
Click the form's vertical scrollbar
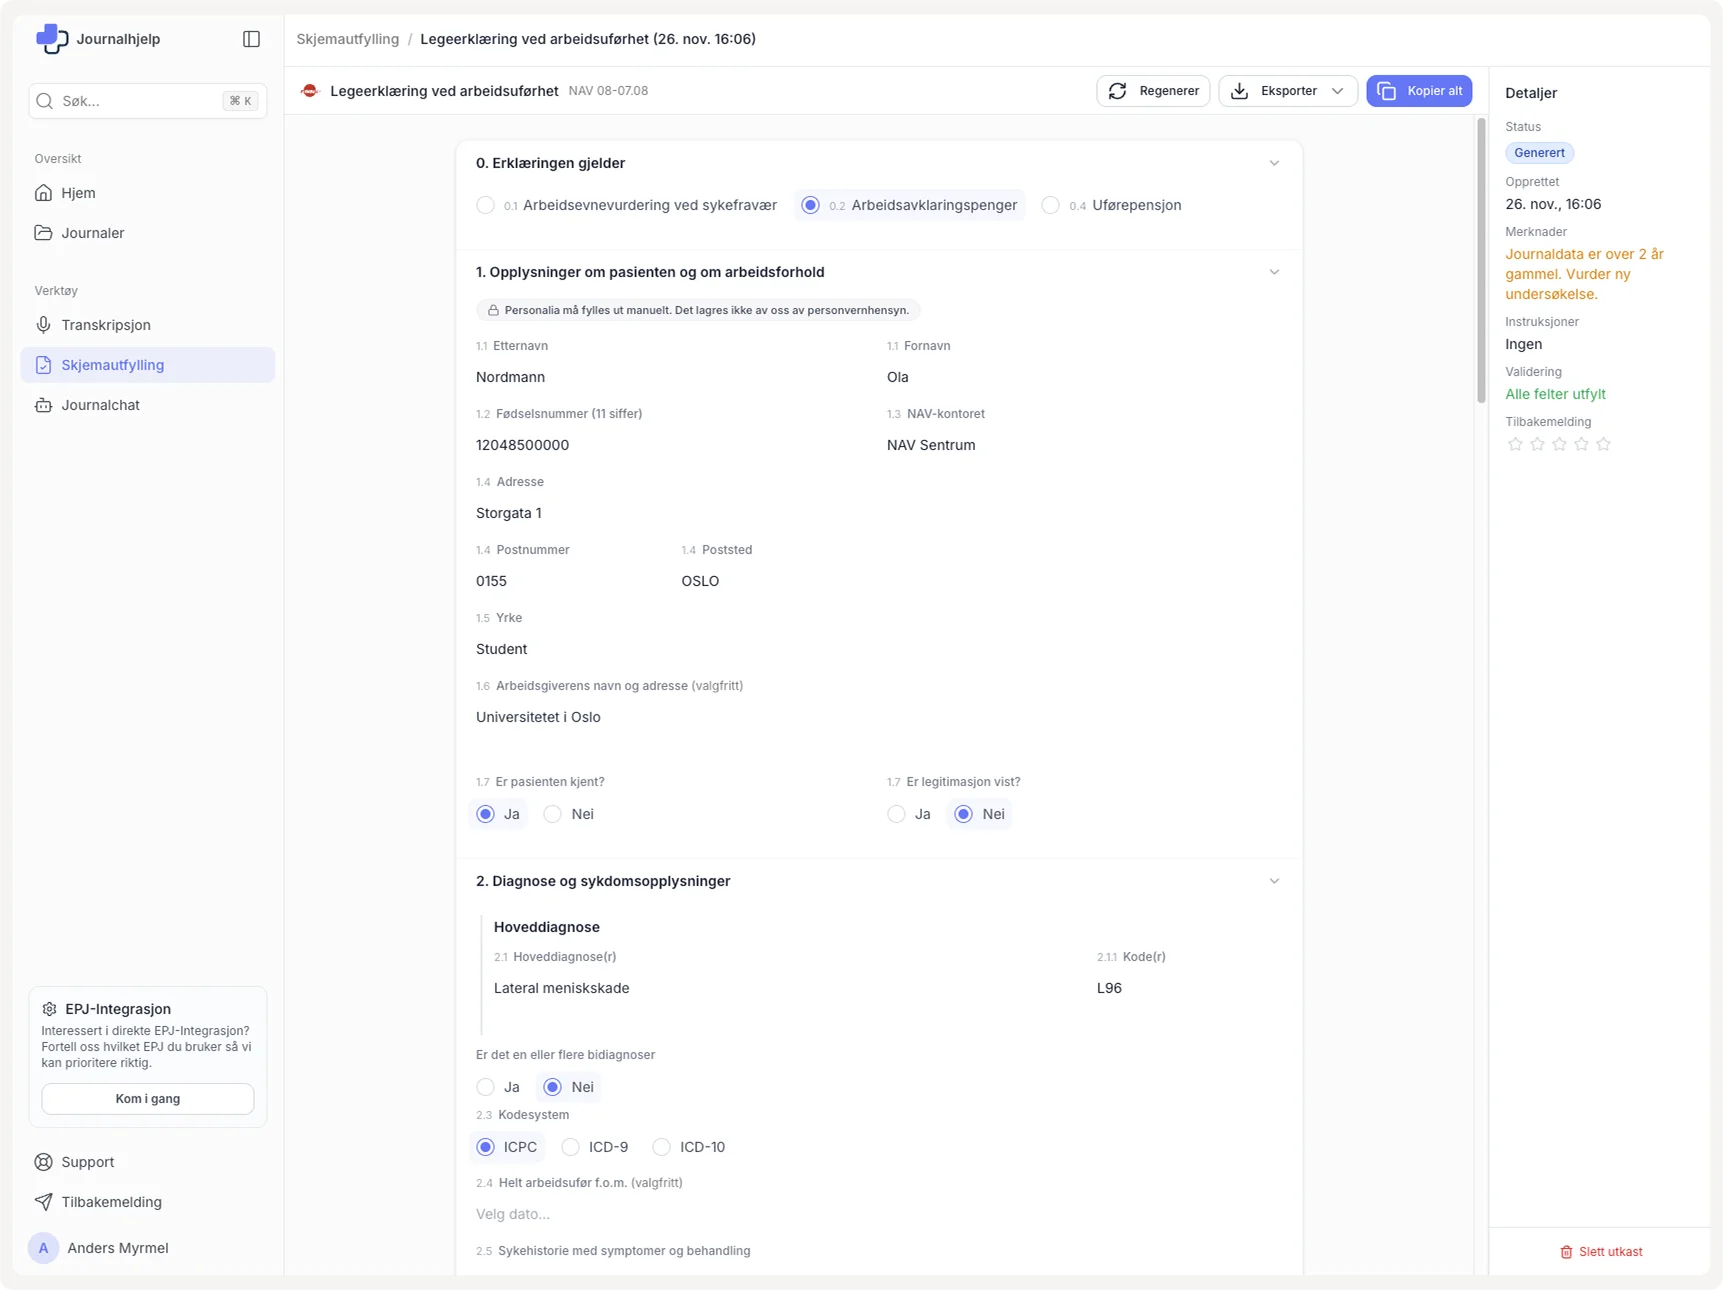pyautogui.click(x=1481, y=260)
